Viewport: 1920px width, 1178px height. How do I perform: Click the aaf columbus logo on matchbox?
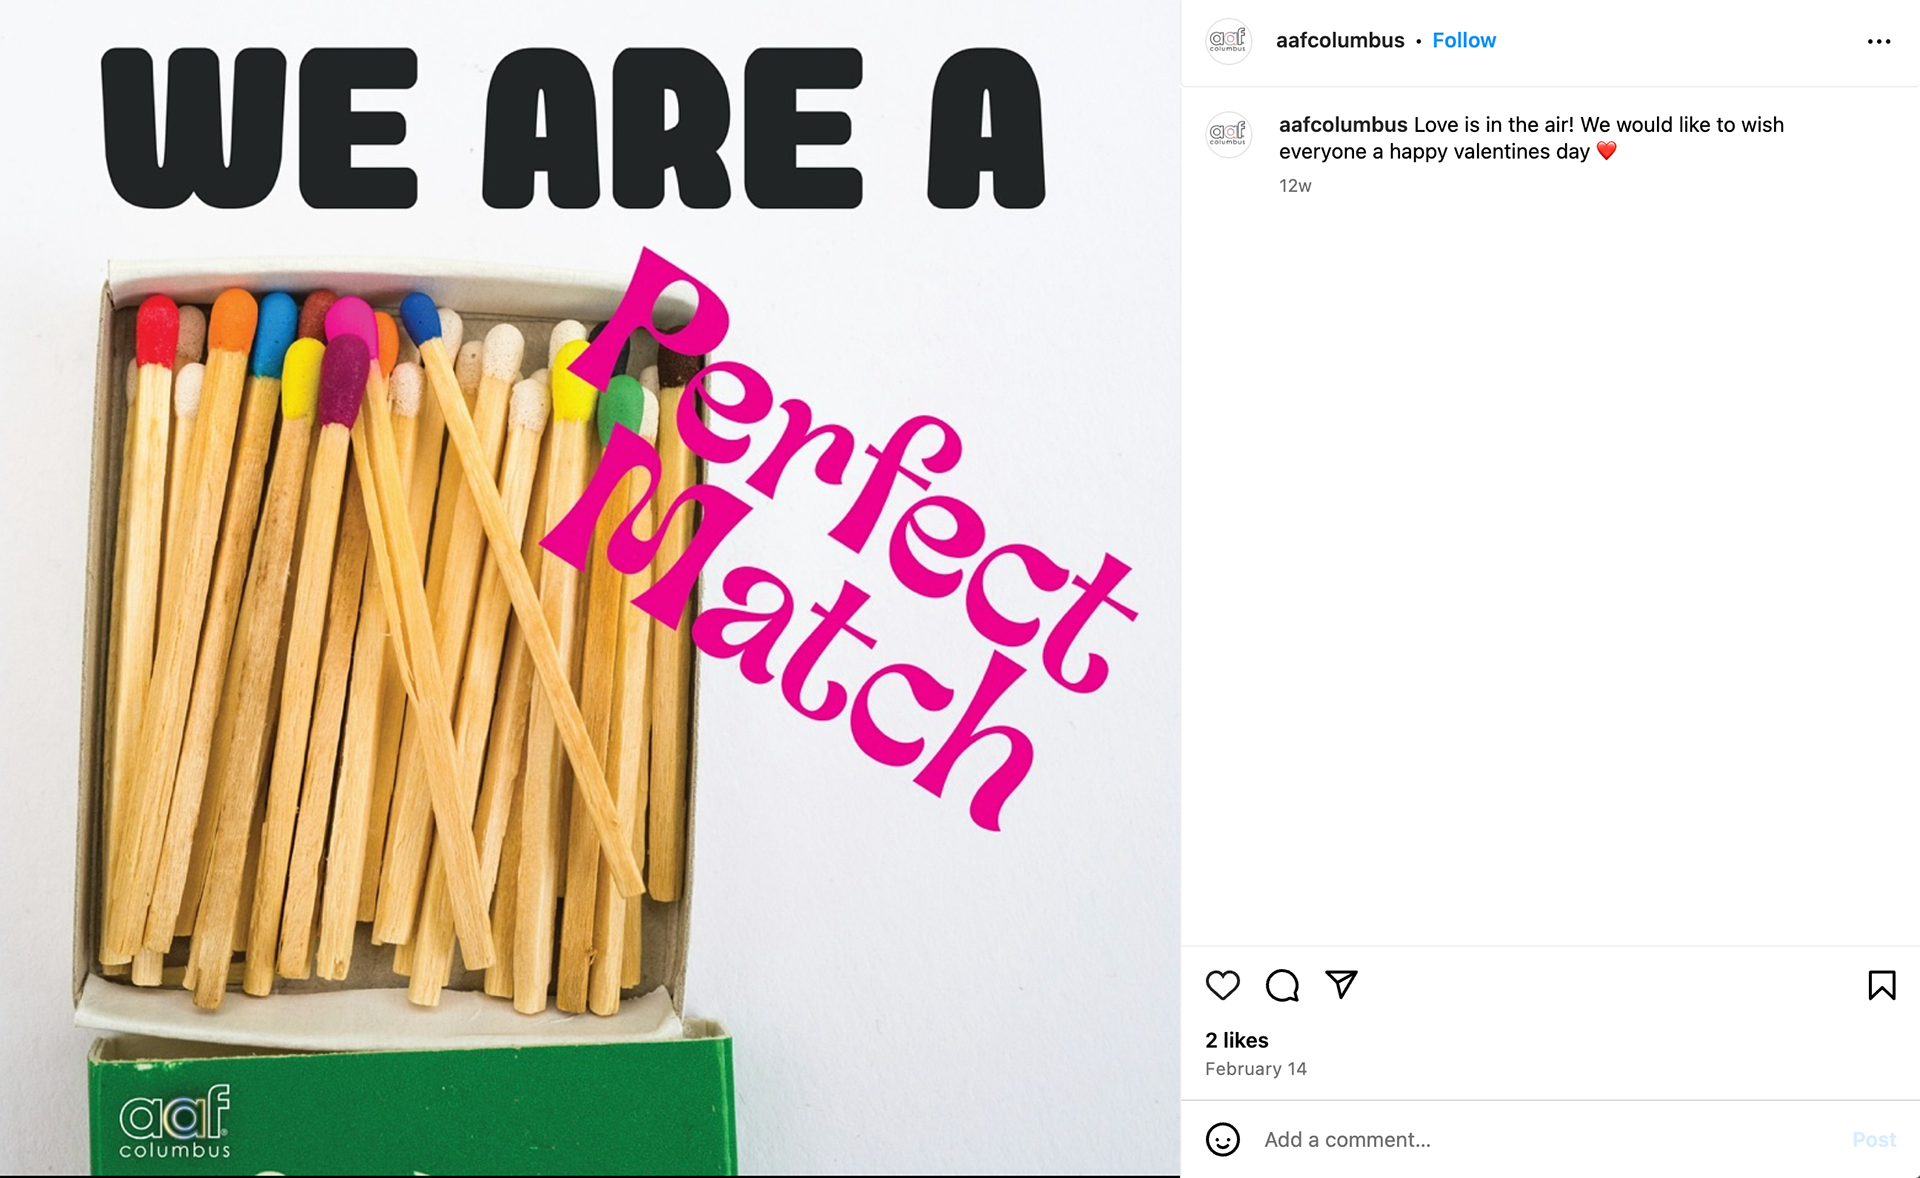[x=175, y=1121]
